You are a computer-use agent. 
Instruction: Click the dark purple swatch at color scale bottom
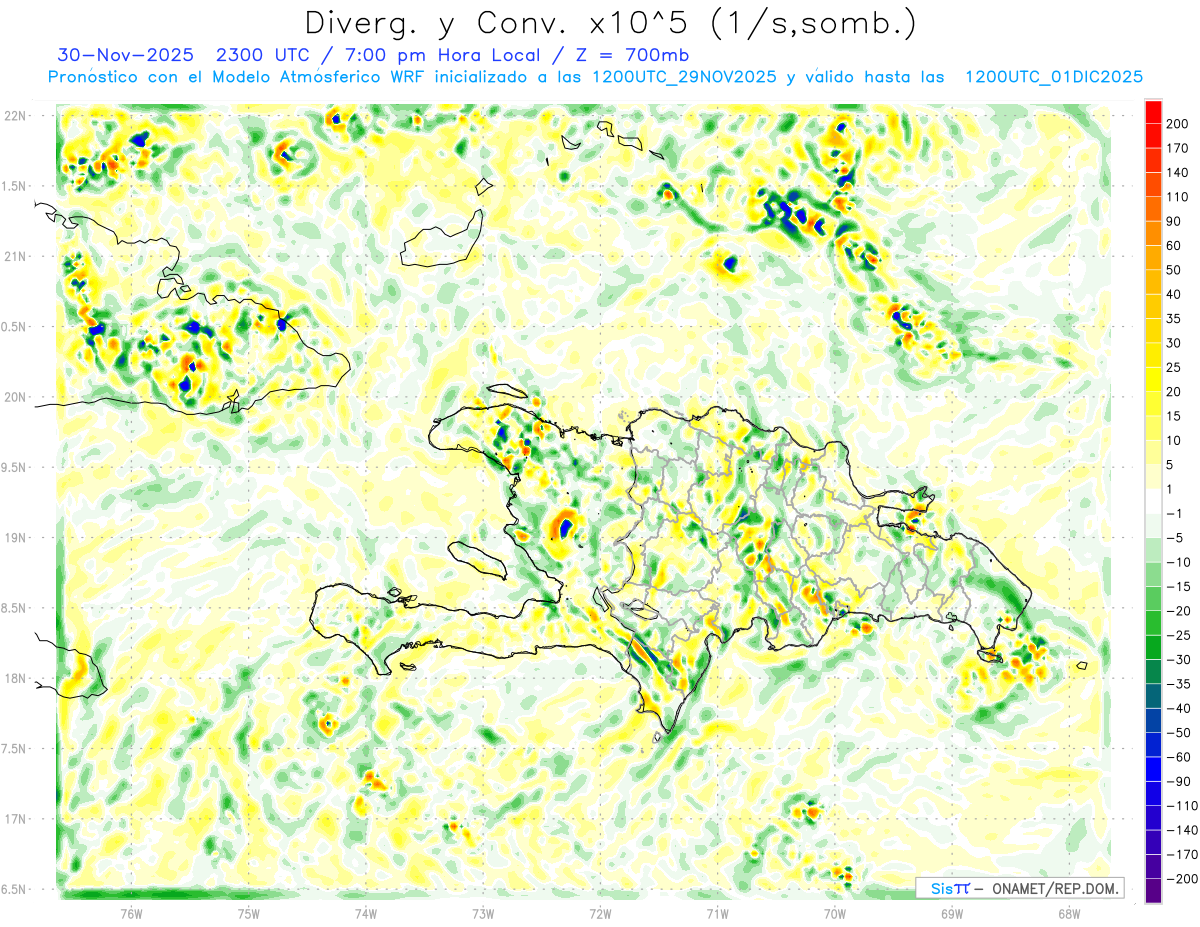point(1153,890)
